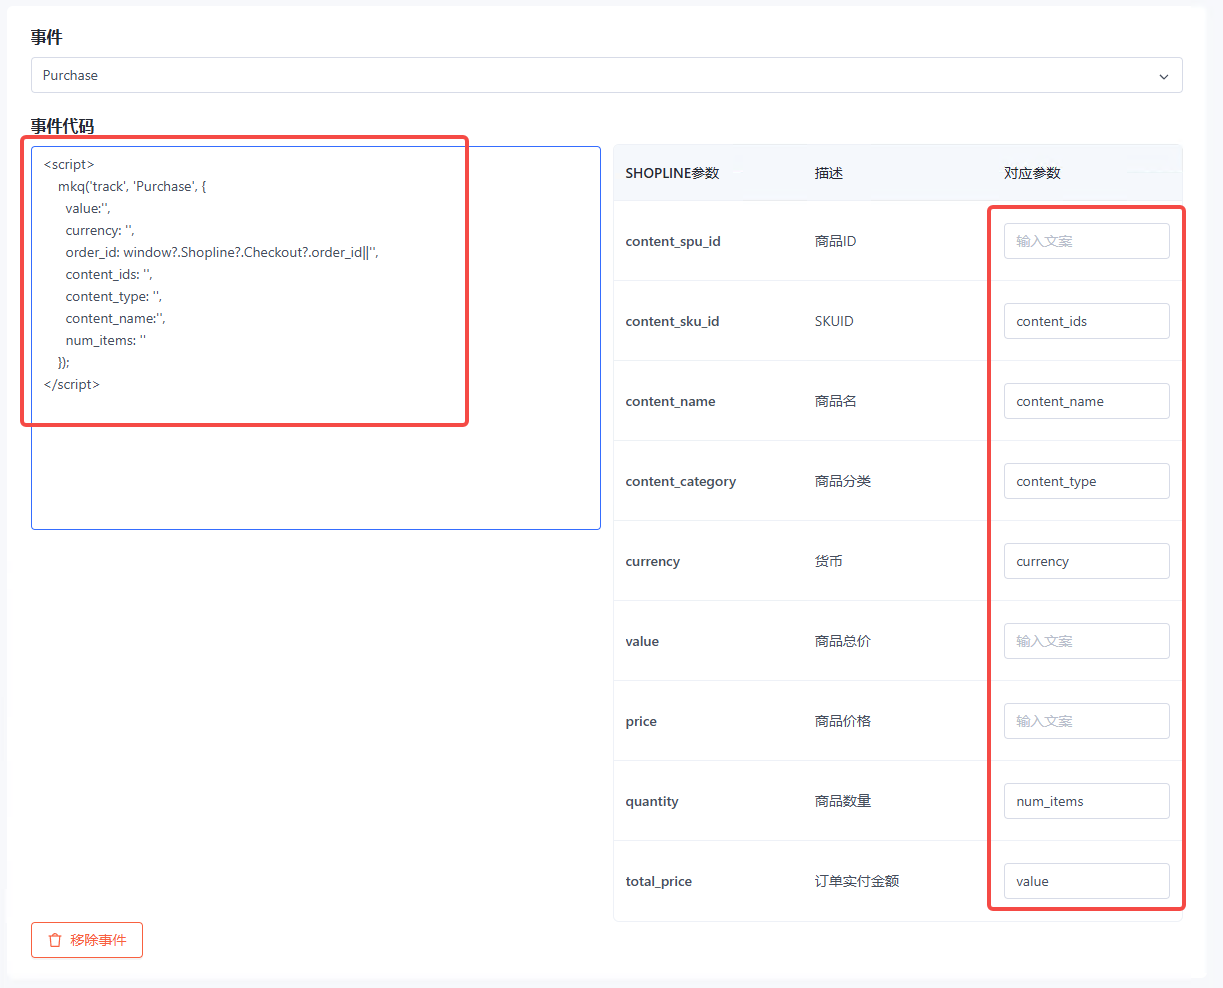Click the SHOPLINE参数 column header
1223x988 pixels.
pyautogui.click(x=672, y=173)
